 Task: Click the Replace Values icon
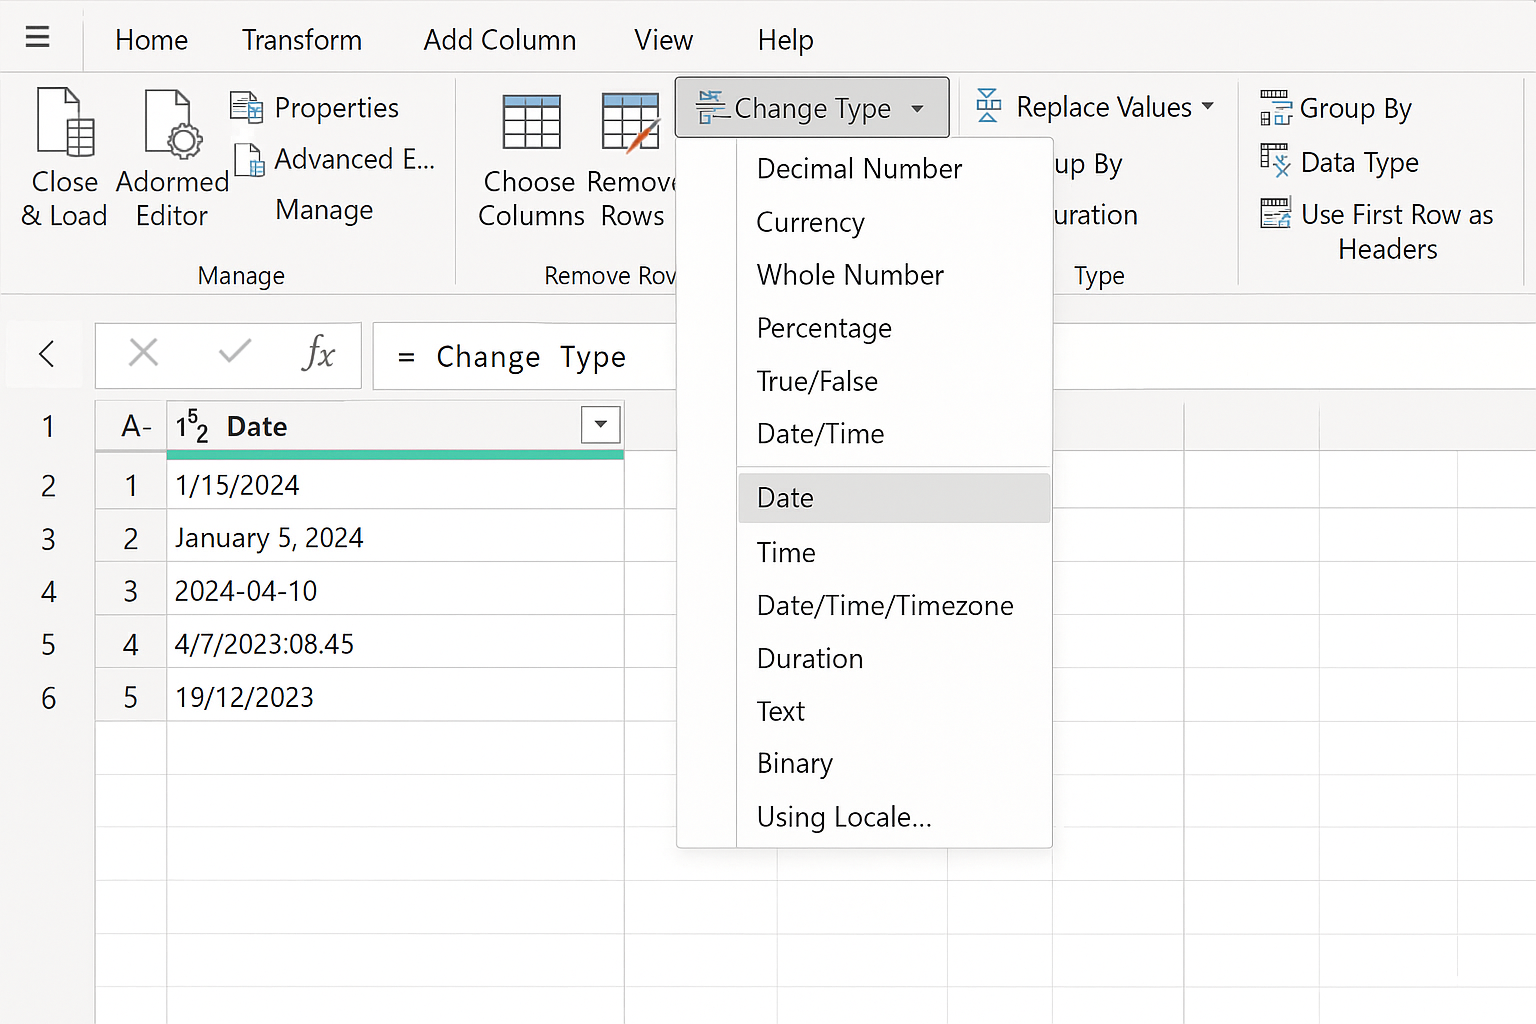988,106
